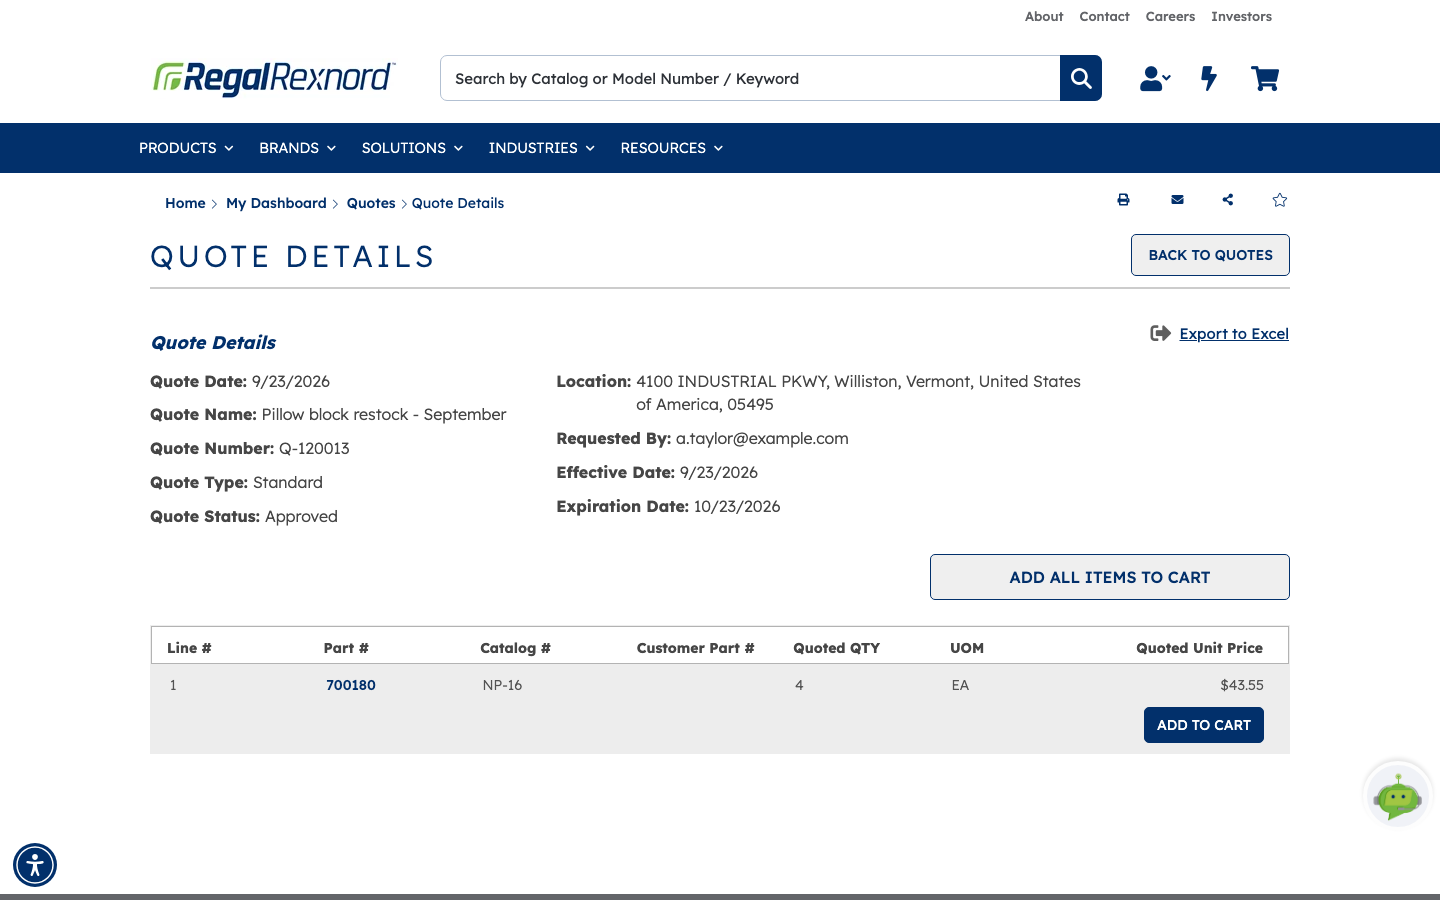The width and height of the screenshot is (1440, 900).
Task: Go to Quotes breadcrumb
Action: coord(371,203)
